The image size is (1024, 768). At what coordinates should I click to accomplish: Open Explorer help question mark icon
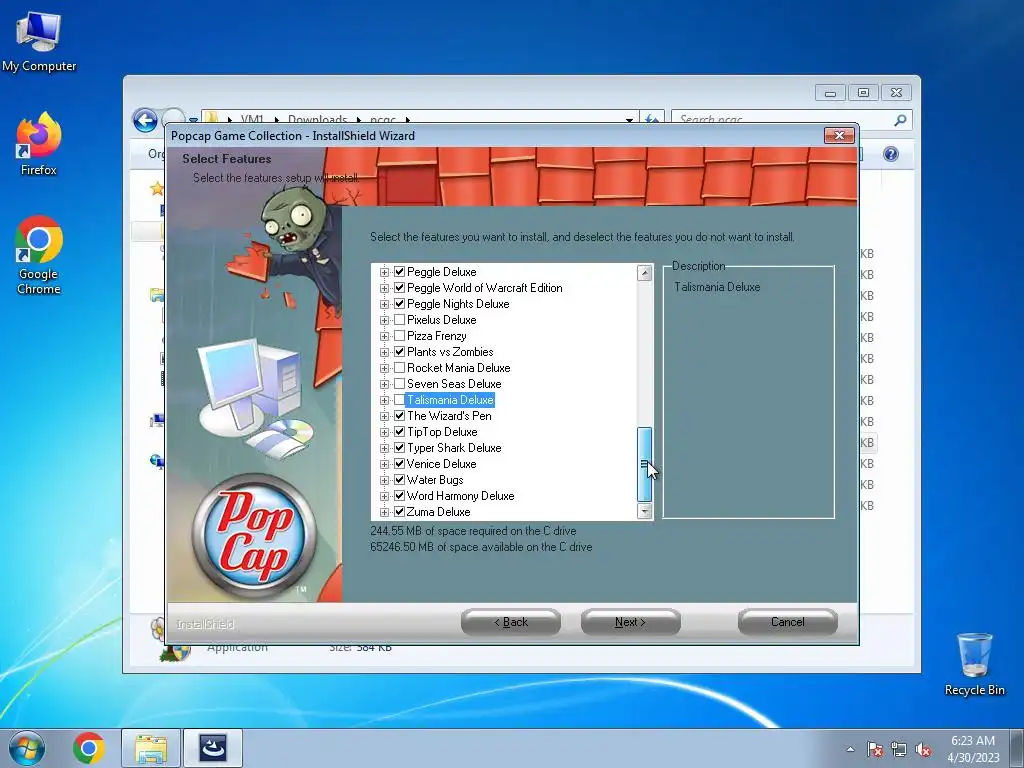(890, 154)
